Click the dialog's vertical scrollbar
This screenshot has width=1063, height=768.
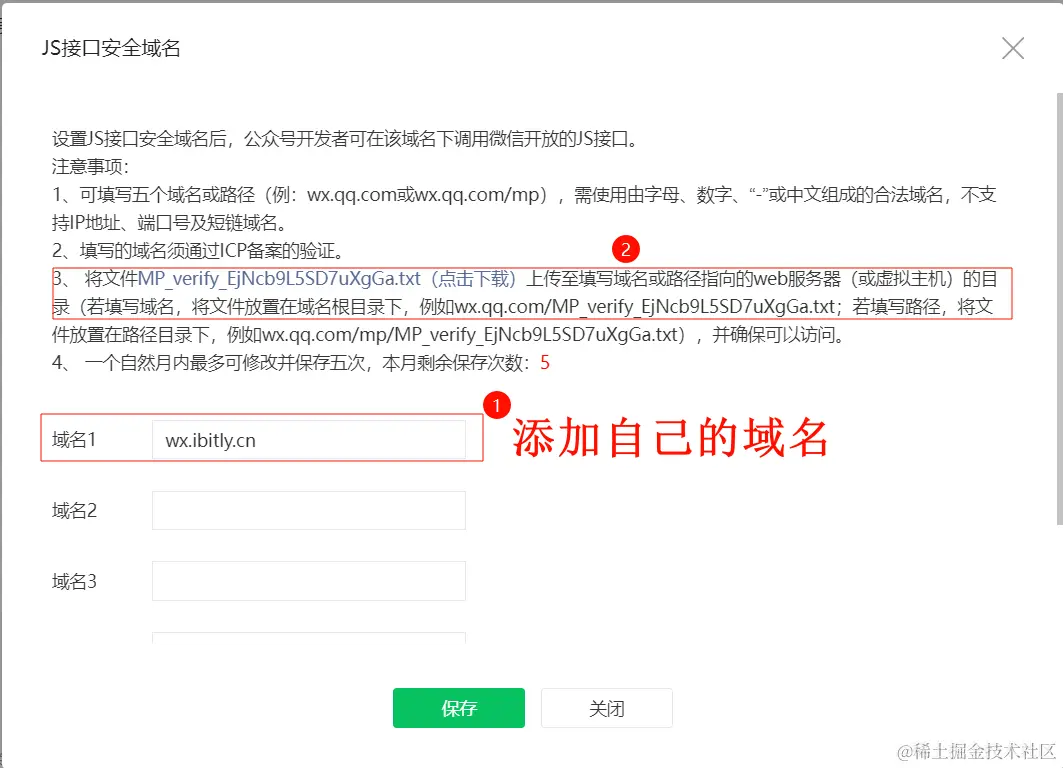click(1060, 308)
